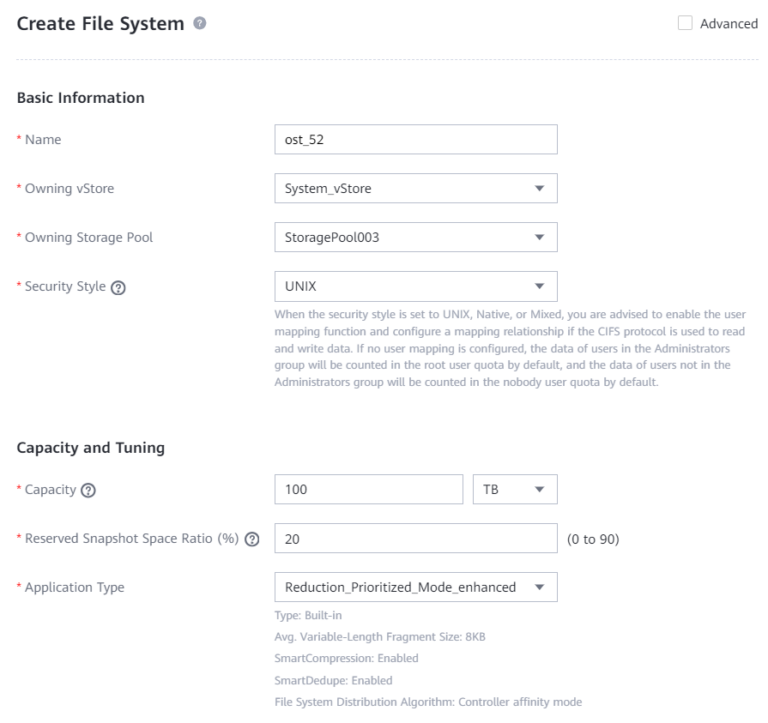
Task: Click the Capacity value input field
Action: pyautogui.click(x=368, y=490)
